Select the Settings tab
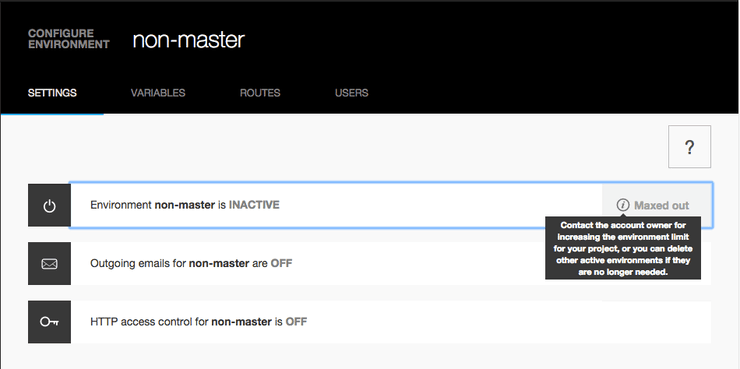 [x=52, y=93]
